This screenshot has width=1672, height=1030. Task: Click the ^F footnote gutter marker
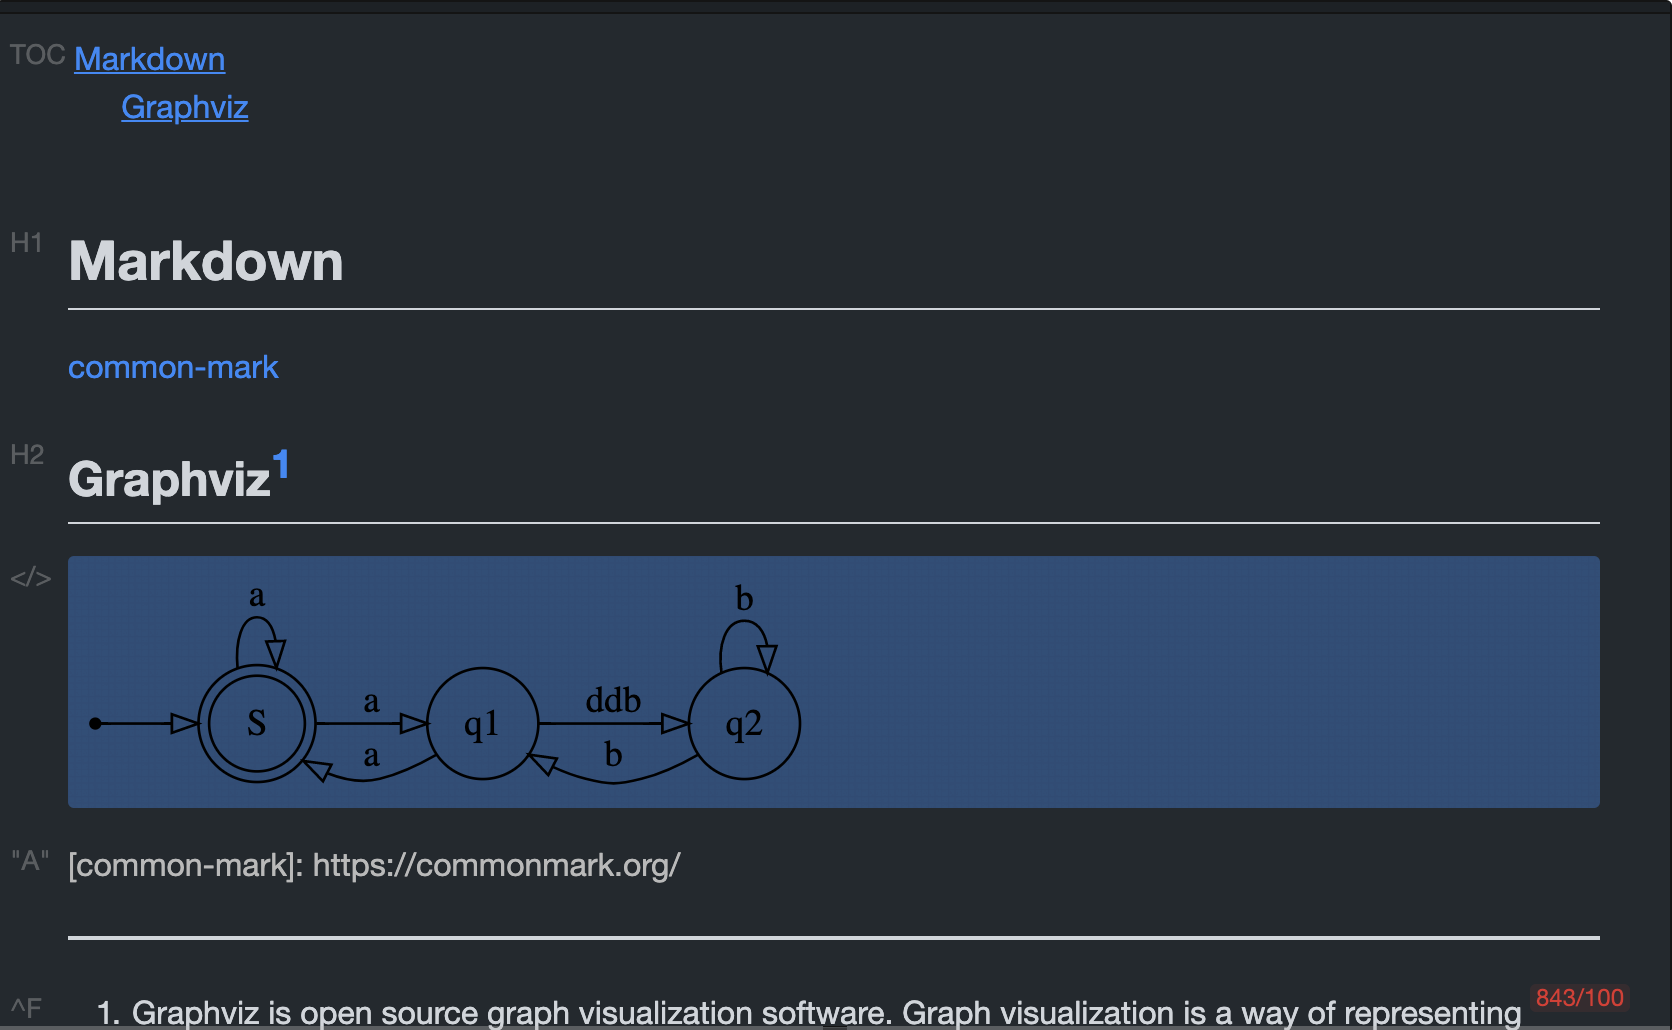coord(27,1008)
